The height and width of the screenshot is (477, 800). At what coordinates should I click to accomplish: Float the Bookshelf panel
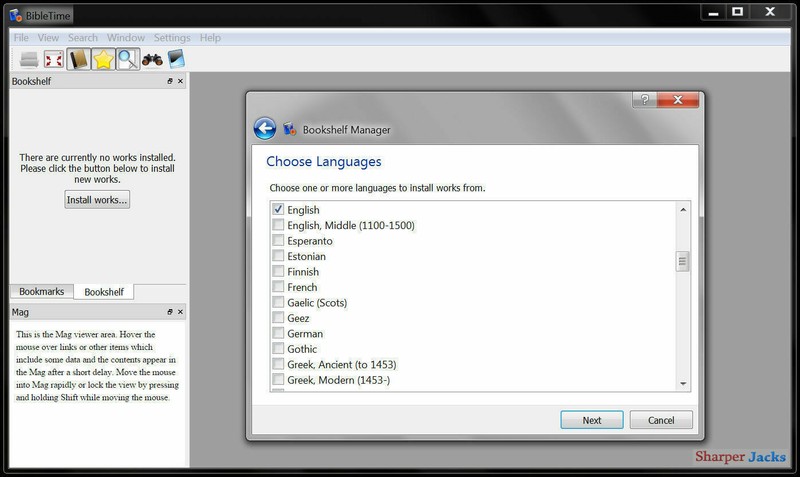(x=170, y=81)
